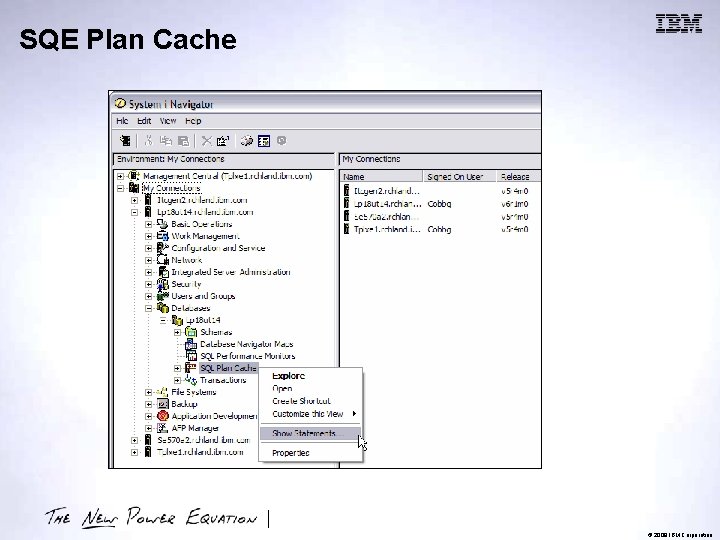Expand the Schemas node
The image size is (720, 540).
tap(177, 332)
